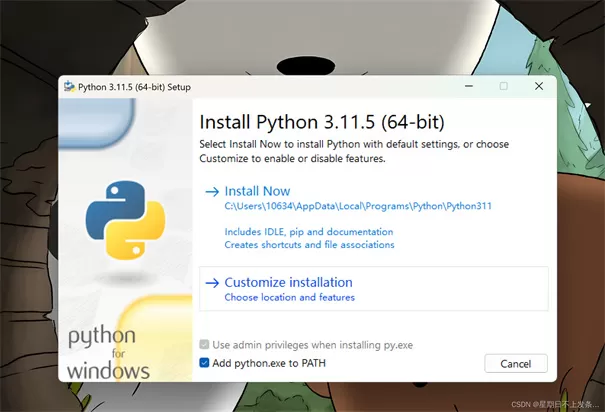Click the Python installer icon in title bar
Image resolution: width=605 pixels, height=412 pixels.
[69, 86]
